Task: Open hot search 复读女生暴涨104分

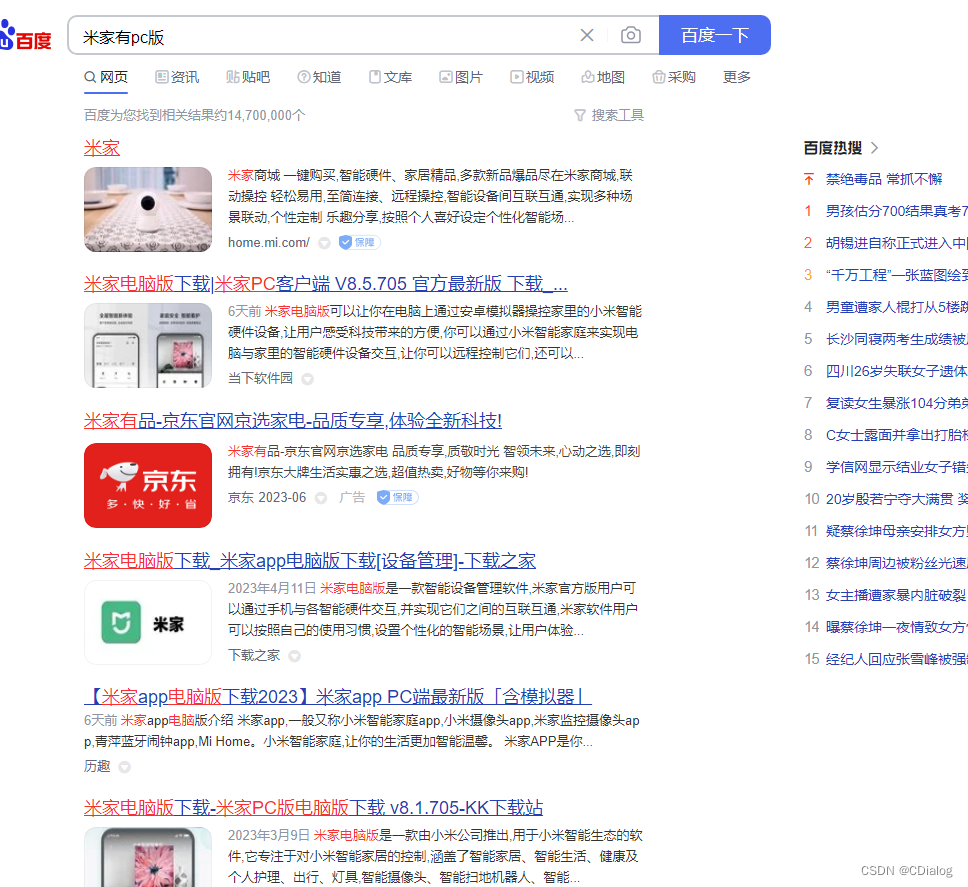Action: pyautogui.click(x=897, y=403)
